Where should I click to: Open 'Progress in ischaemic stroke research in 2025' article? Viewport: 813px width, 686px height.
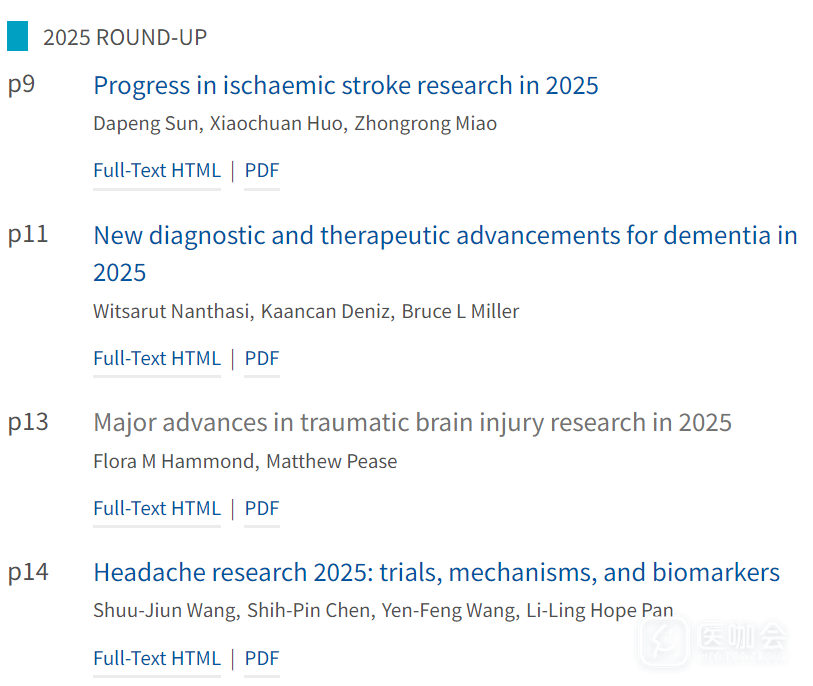click(x=345, y=85)
